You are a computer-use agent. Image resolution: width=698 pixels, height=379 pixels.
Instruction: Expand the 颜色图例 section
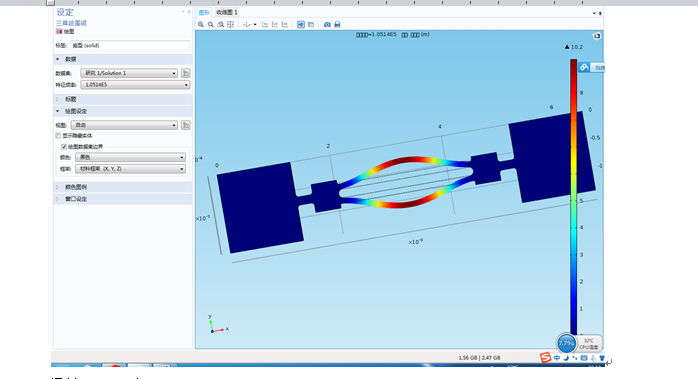pyautogui.click(x=76, y=187)
